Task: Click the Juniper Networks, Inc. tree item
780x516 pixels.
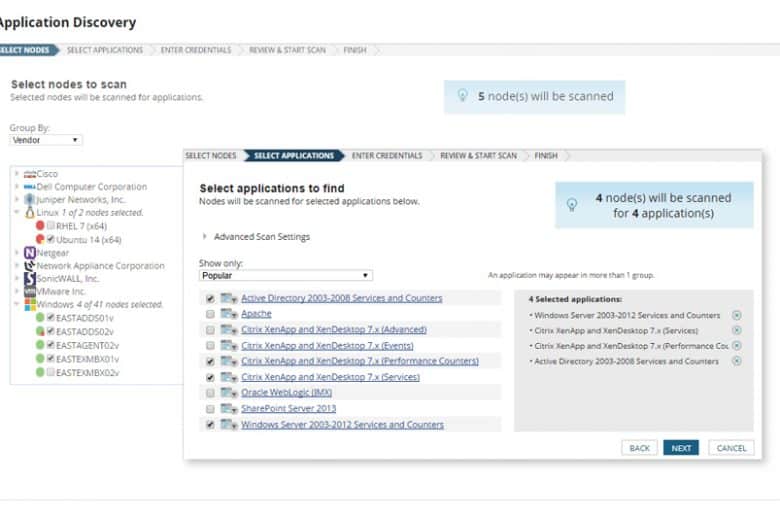Action: (x=81, y=200)
